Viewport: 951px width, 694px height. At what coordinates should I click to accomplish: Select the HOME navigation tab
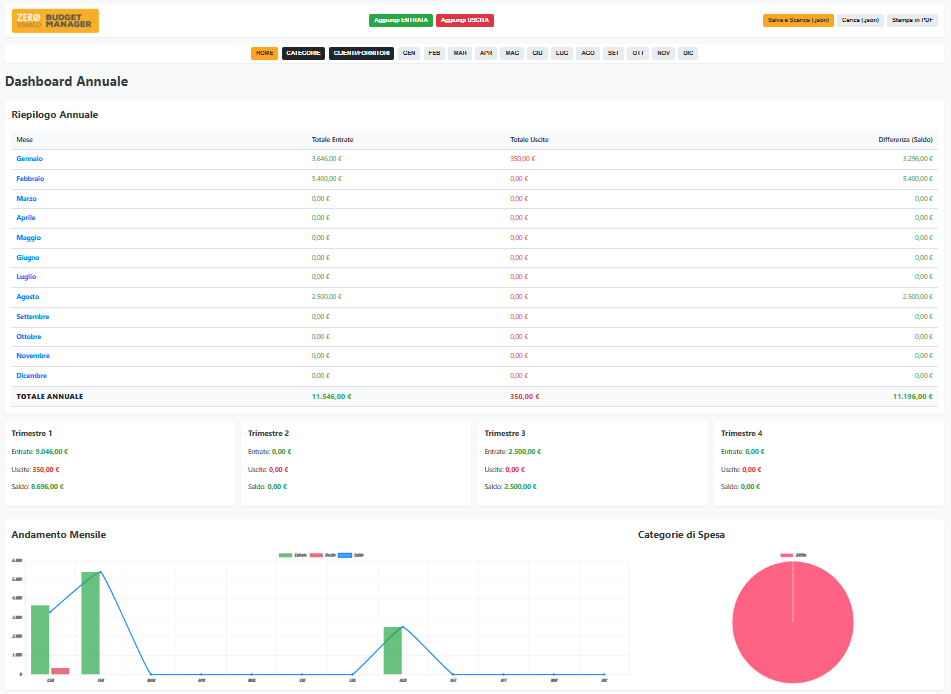264,53
